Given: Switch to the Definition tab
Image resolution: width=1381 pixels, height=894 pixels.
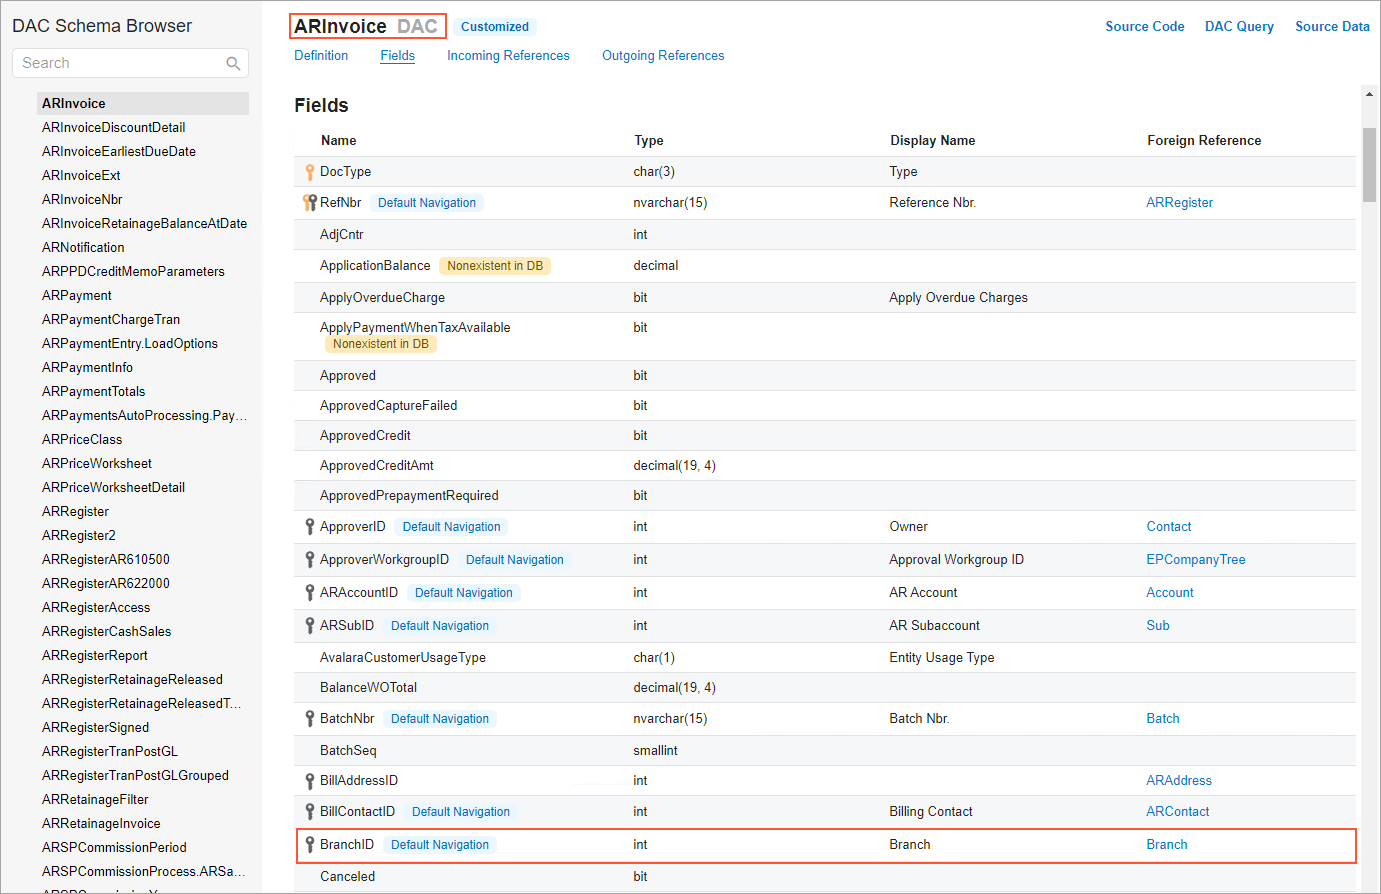Looking at the screenshot, I should (x=321, y=56).
